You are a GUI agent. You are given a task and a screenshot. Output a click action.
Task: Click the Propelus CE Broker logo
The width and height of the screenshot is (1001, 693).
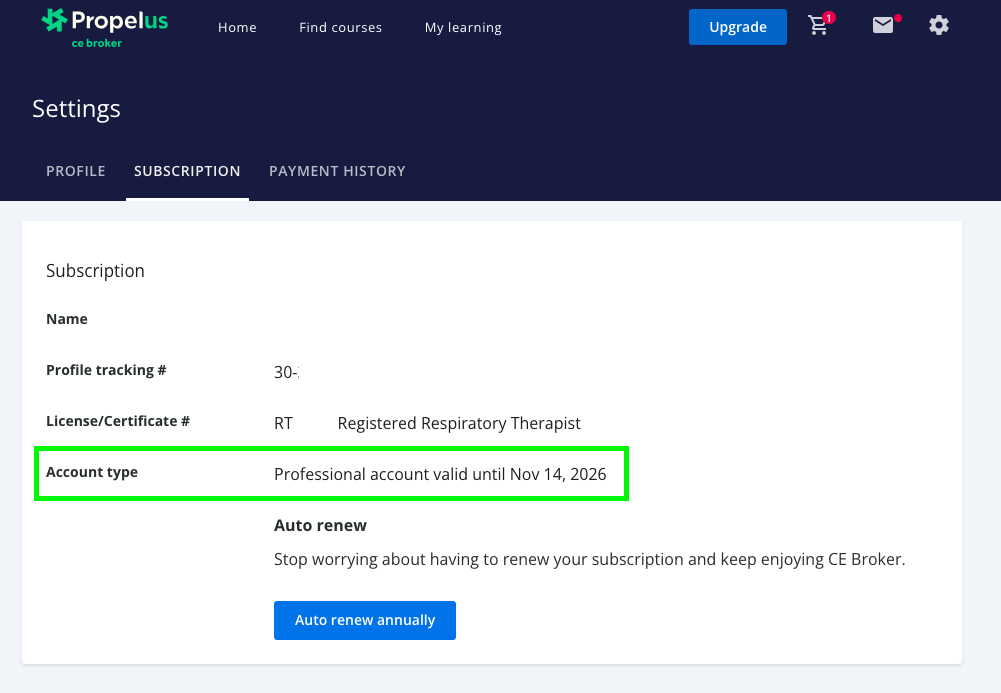pyautogui.click(x=104, y=27)
